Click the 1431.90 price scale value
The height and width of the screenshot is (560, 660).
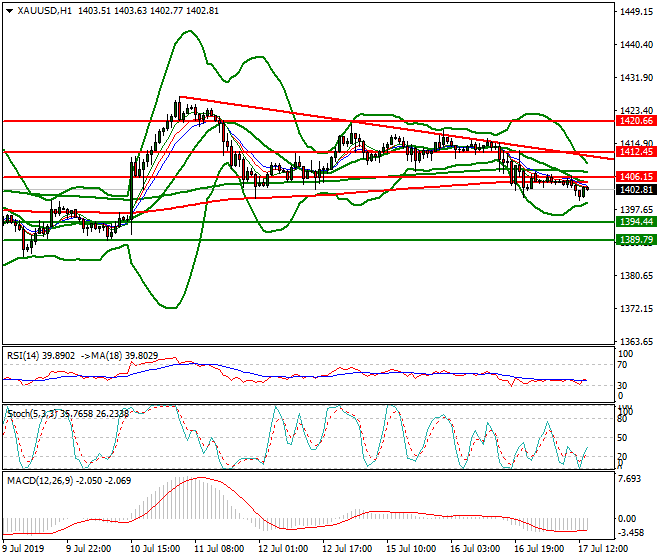tap(636, 78)
